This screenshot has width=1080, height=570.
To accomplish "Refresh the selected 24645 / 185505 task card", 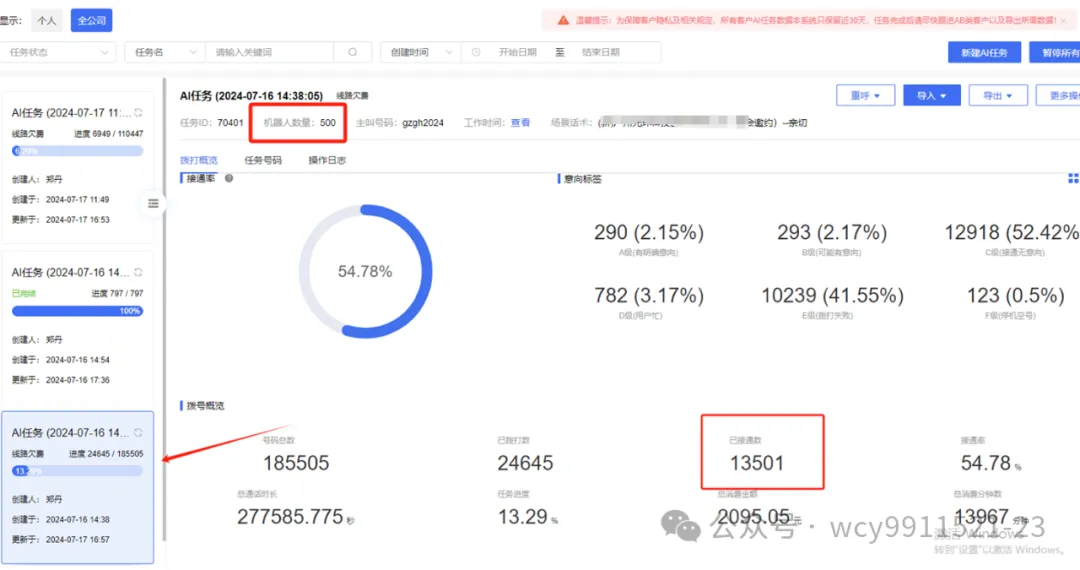I will coord(138,433).
